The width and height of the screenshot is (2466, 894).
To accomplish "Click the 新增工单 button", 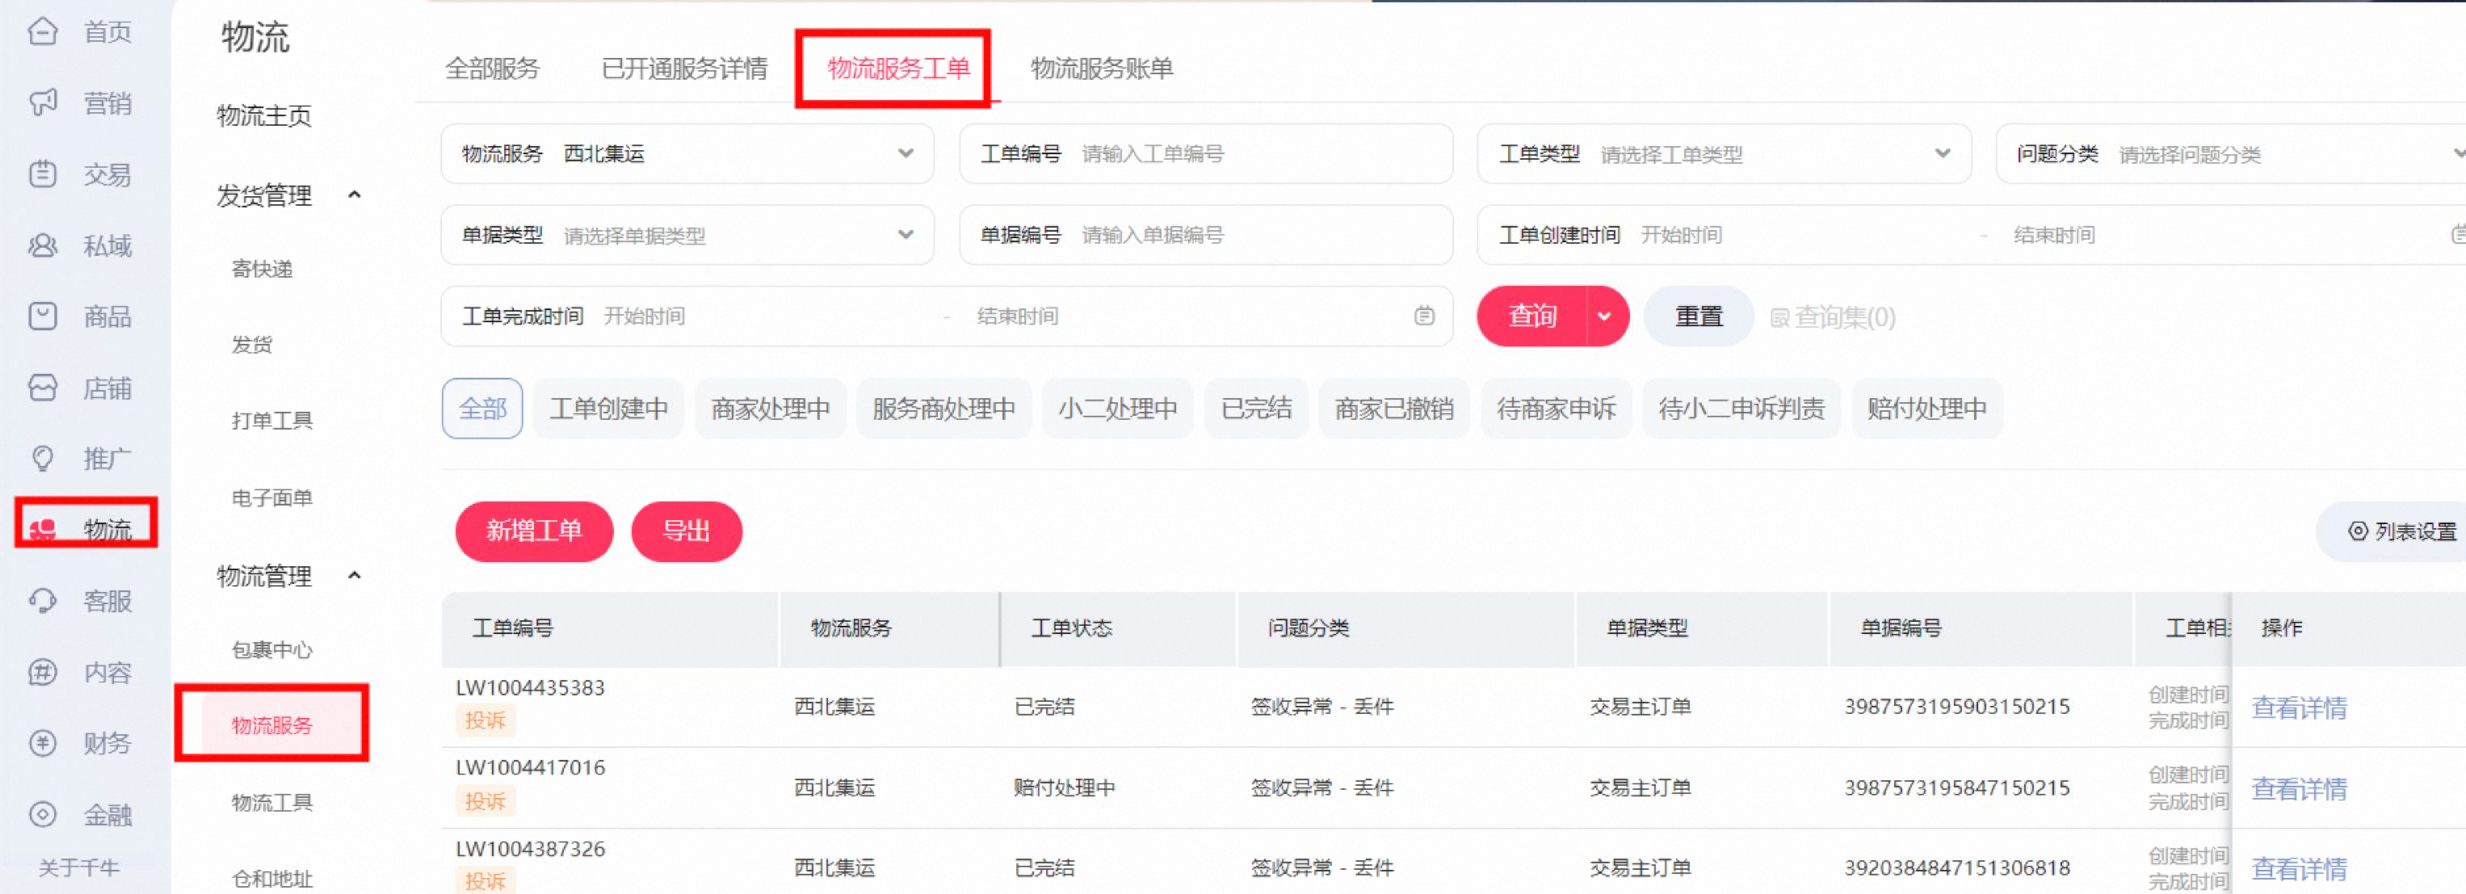I will pyautogui.click(x=534, y=531).
